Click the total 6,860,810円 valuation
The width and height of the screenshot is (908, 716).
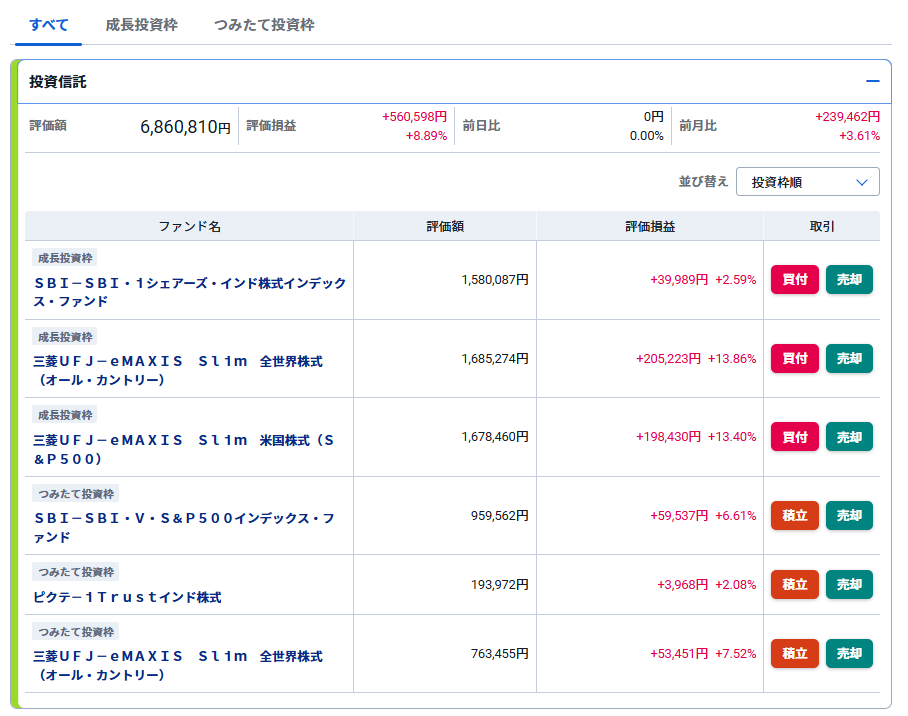[x=185, y=126]
